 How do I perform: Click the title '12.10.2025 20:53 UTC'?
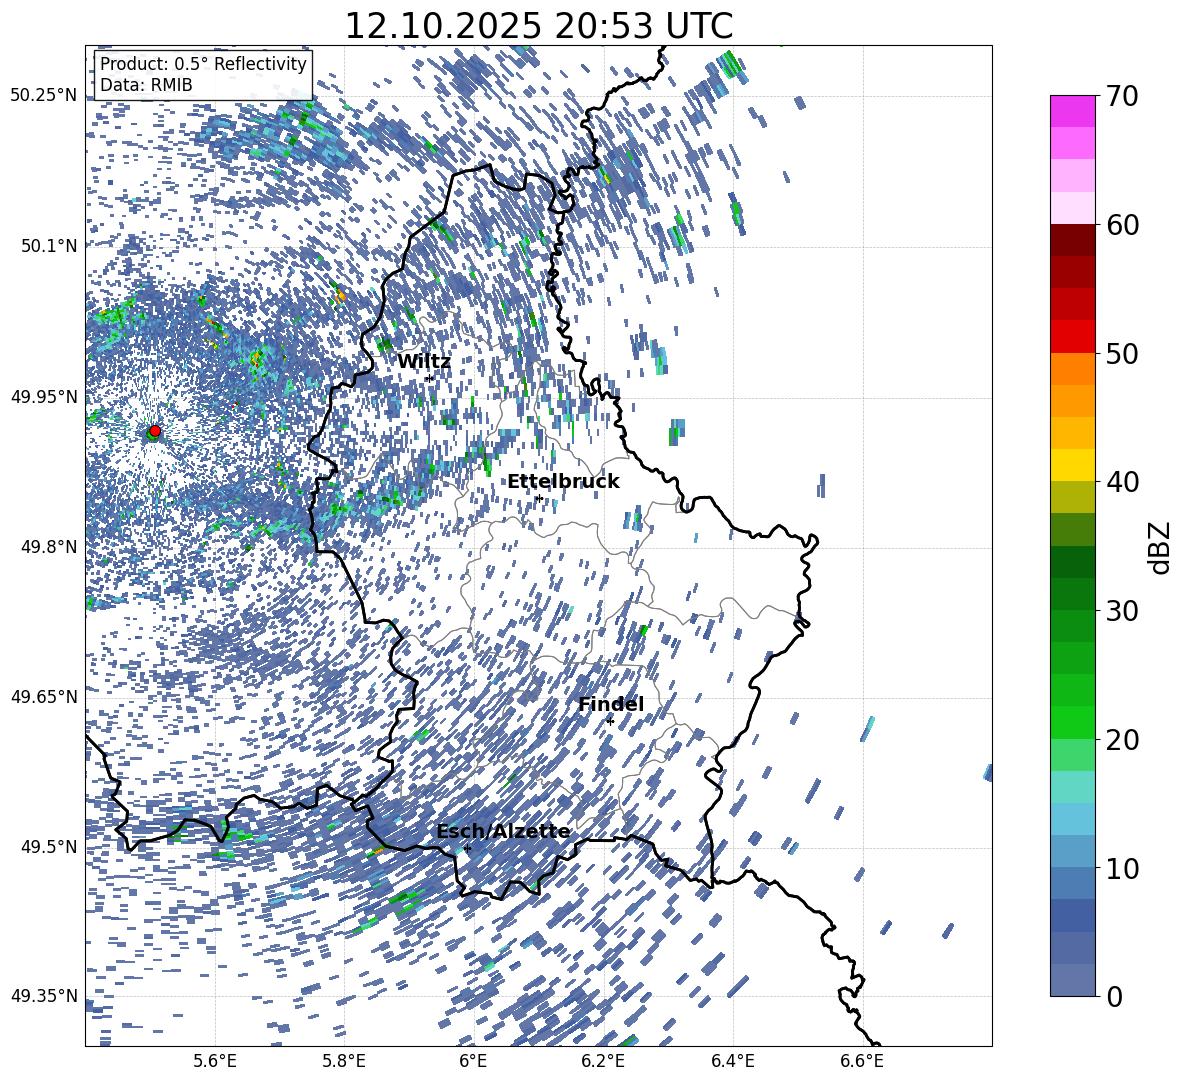pyautogui.click(x=538, y=26)
